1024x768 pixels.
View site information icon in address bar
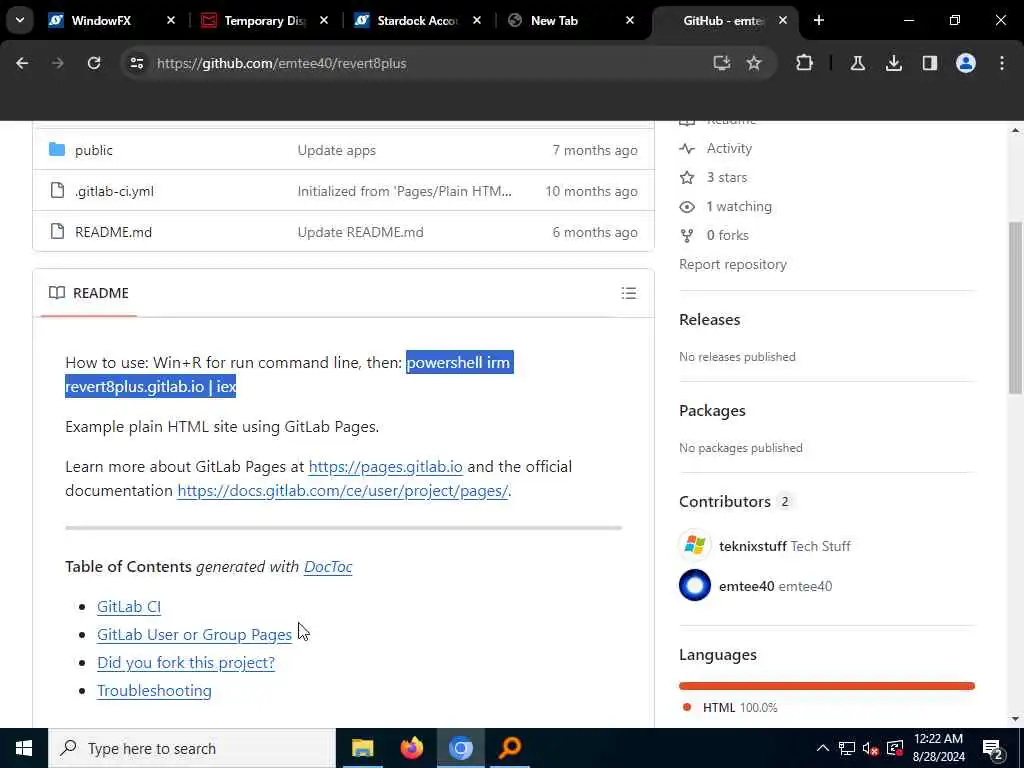pyautogui.click(x=136, y=63)
